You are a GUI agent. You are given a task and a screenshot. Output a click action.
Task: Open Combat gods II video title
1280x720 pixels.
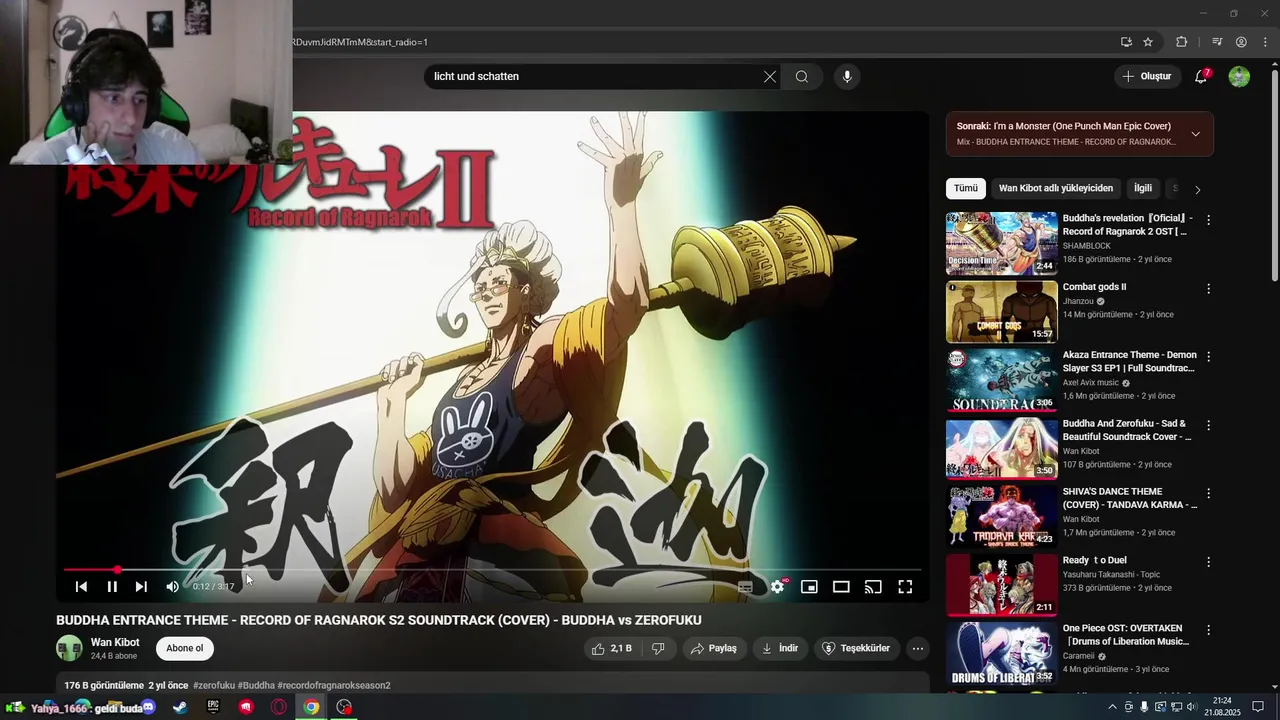[1094, 287]
